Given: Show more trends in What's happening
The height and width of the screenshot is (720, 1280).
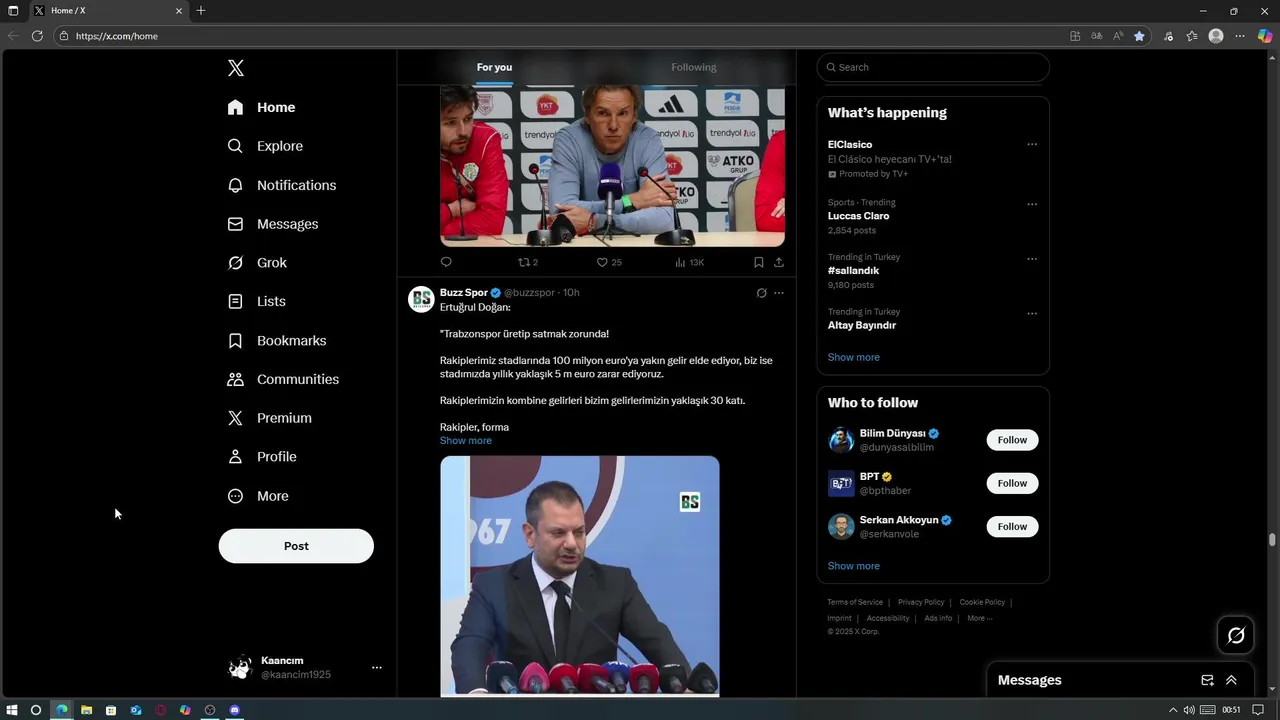Looking at the screenshot, I should [853, 357].
